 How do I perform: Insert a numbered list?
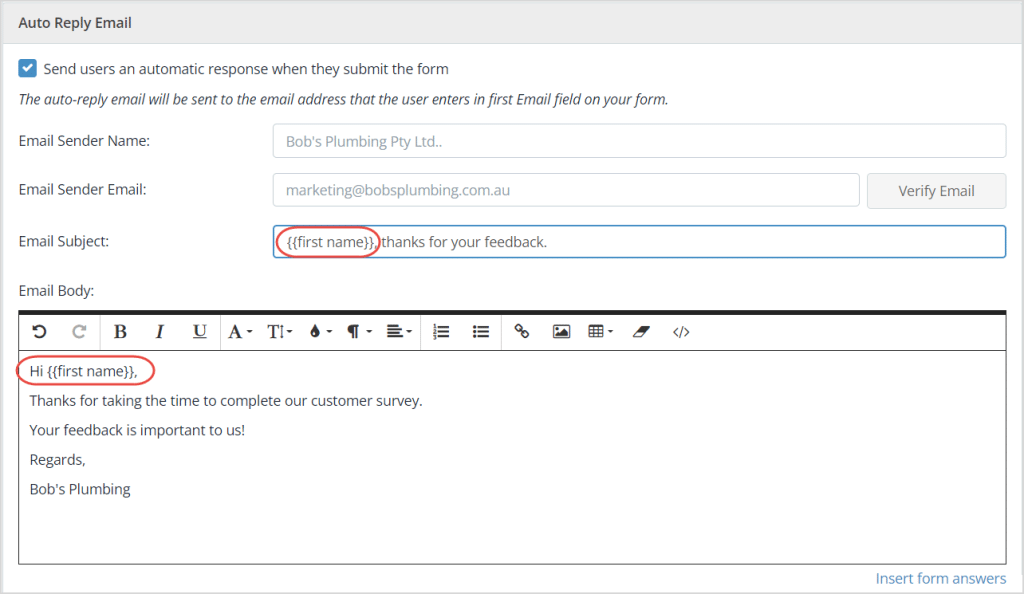pos(441,331)
